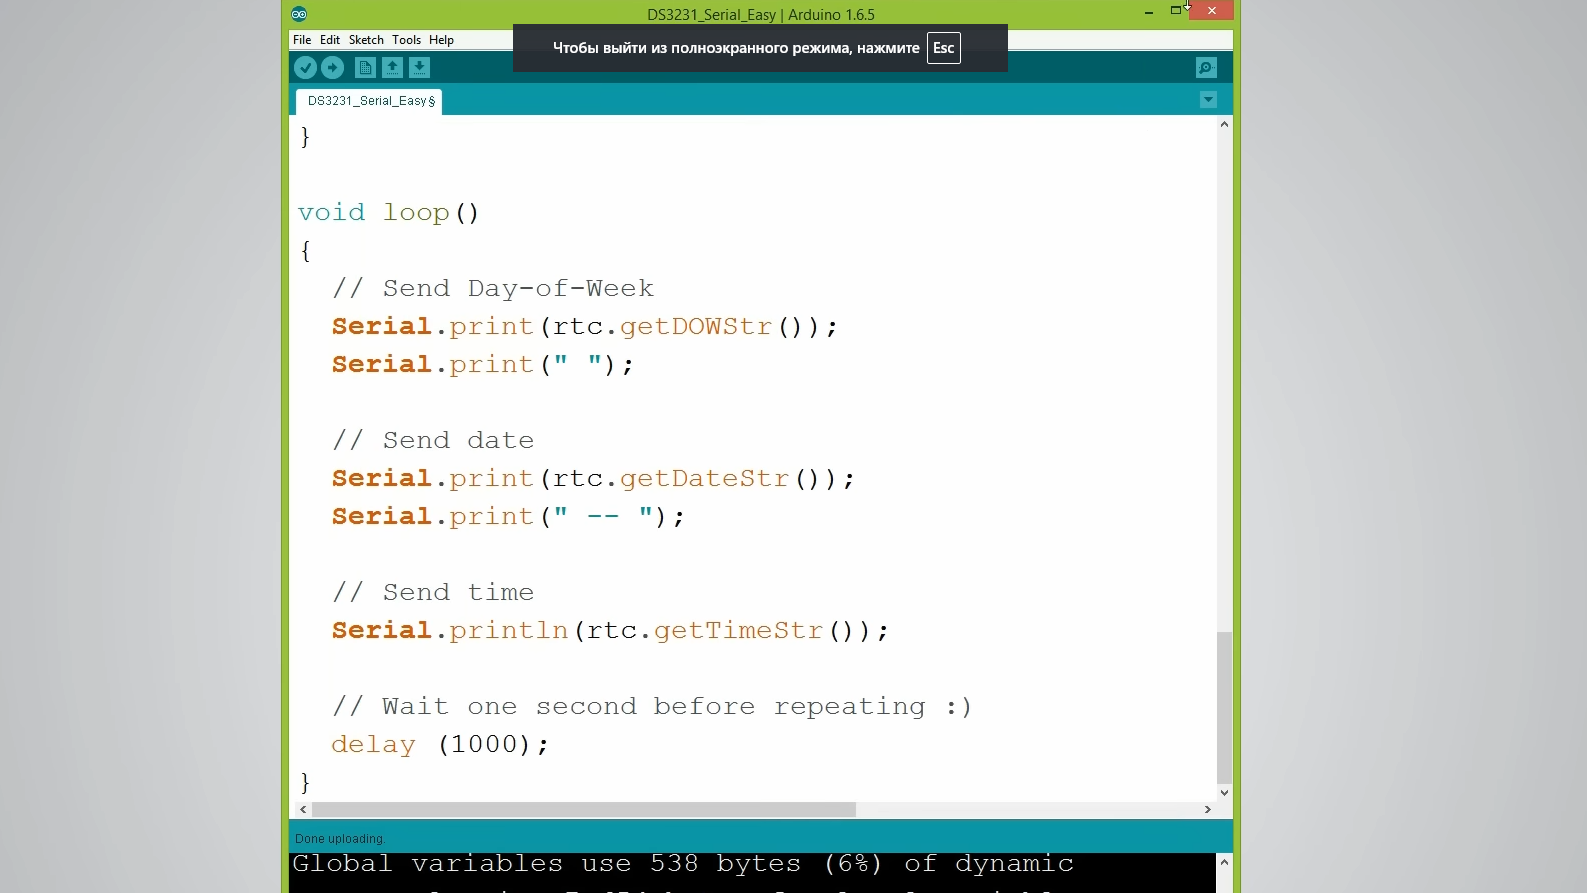Viewport: 1587px width, 893px height.
Task: Save the sketch with the Save icon
Action: click(419, 67)
